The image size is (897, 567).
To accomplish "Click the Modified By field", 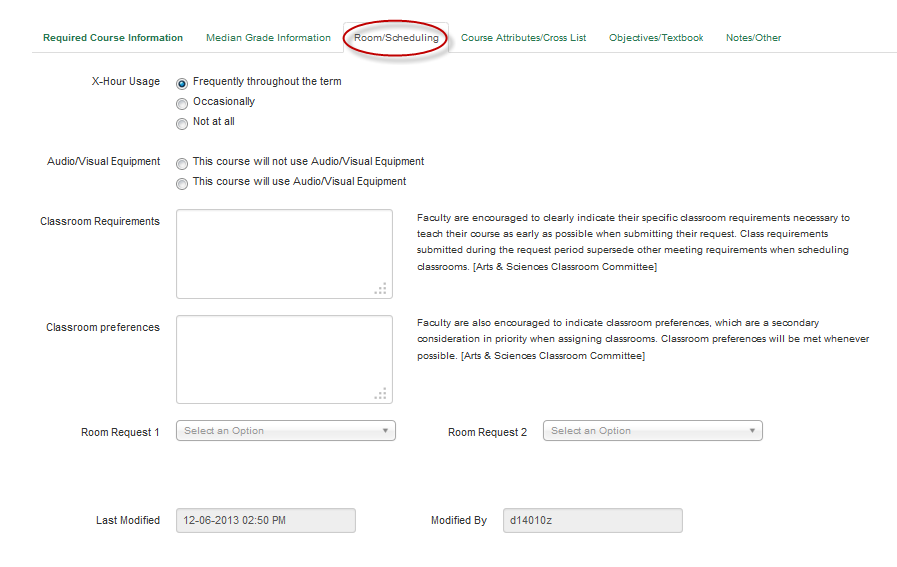I will (592, 520).
